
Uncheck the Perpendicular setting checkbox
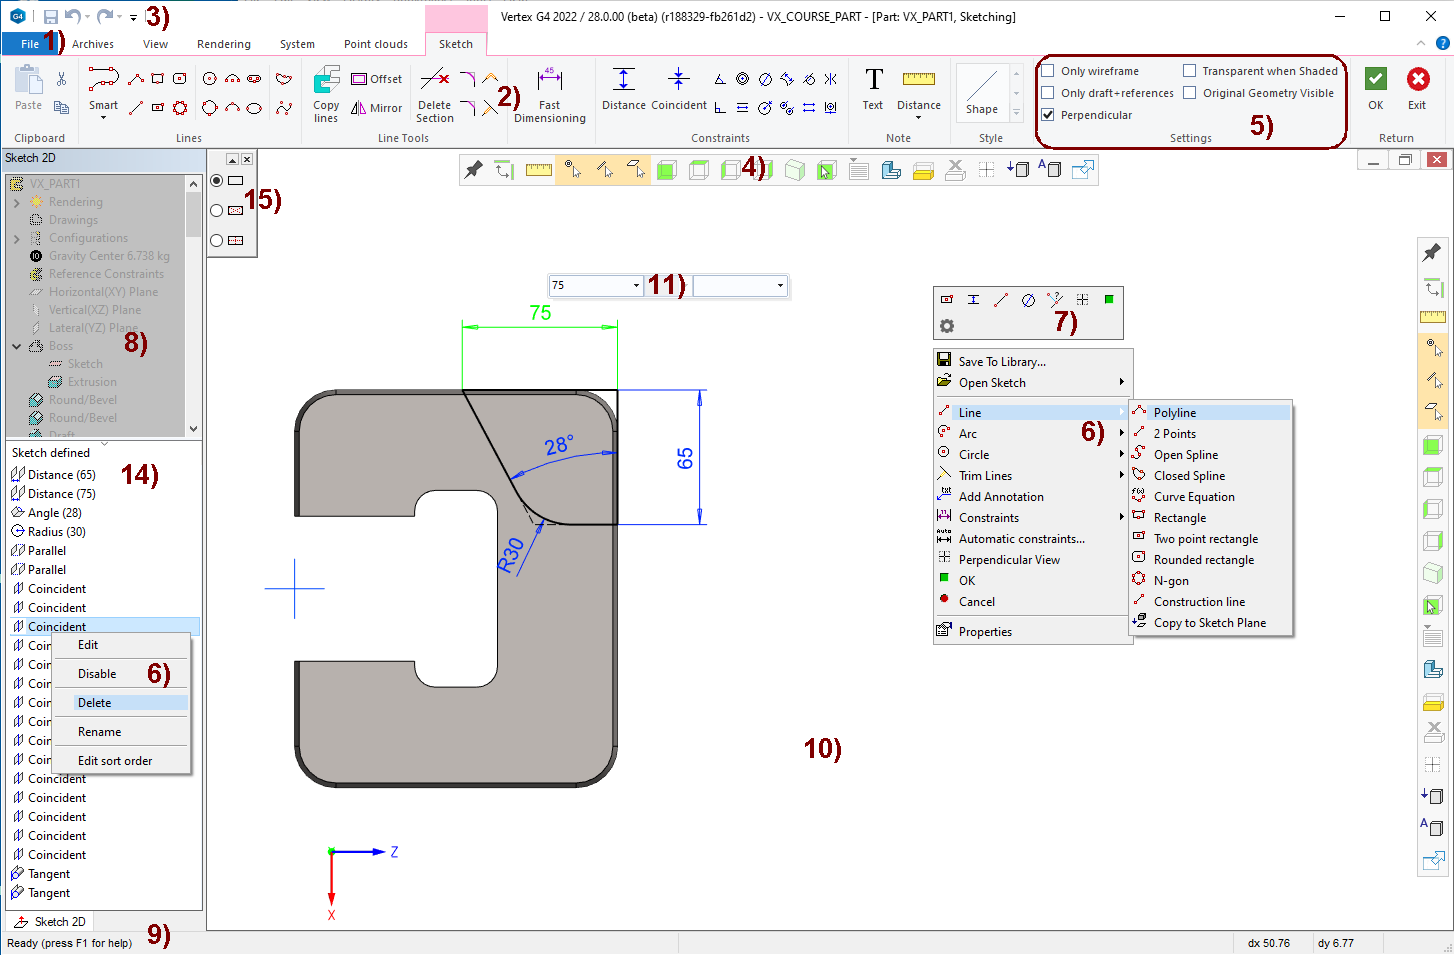[1048, 115]
